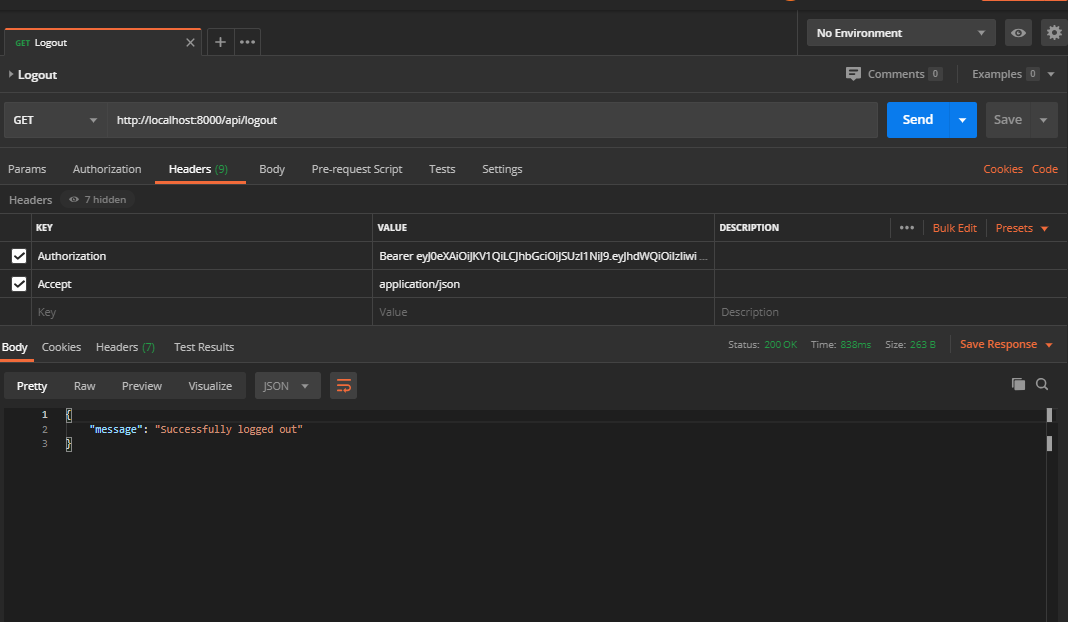1068x622 pixels.
Task: Open the Examples dropdown
Action: pyautogui.click(x=1014, y=74)
